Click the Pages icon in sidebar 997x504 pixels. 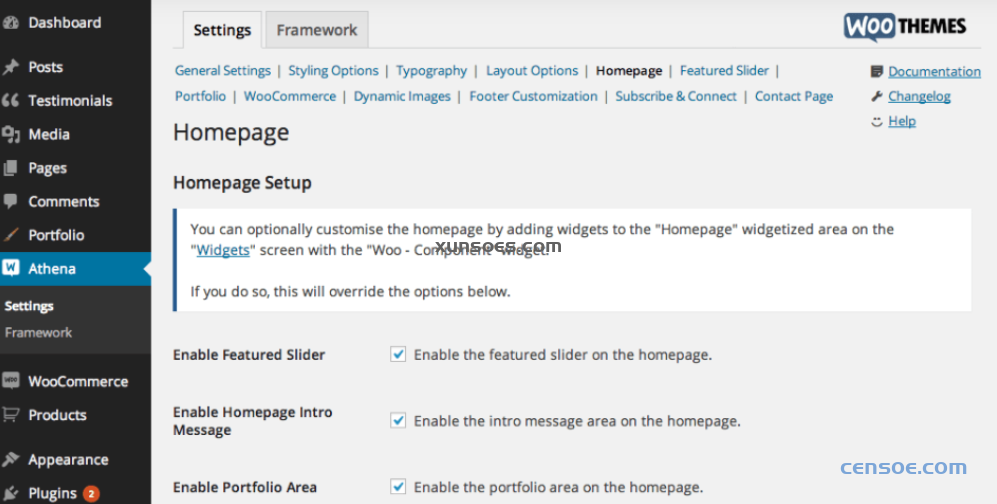[11, 168]
